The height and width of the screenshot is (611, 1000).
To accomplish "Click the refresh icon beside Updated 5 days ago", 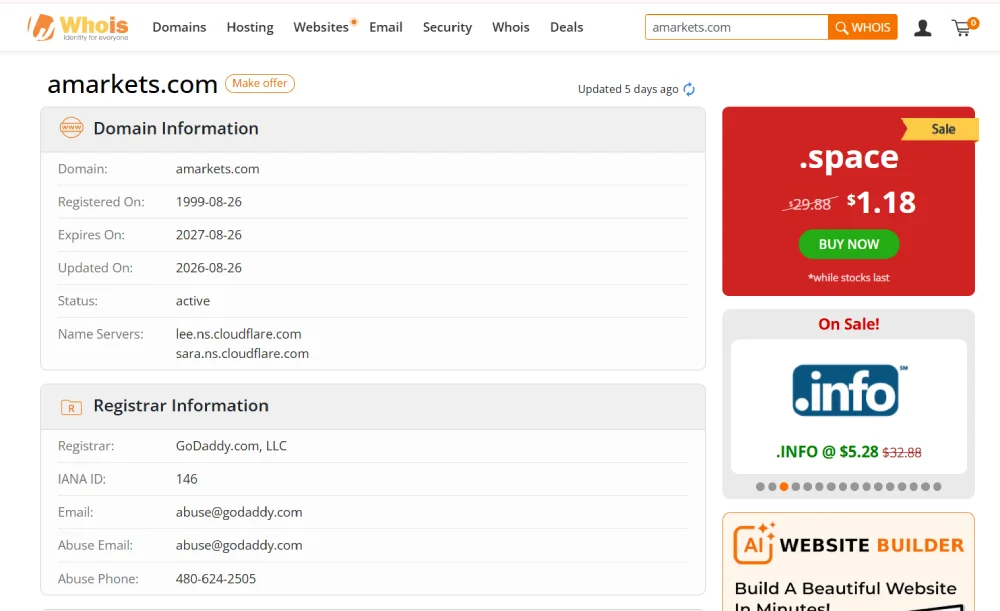I will pyautogui.click(x=689, y=89).
